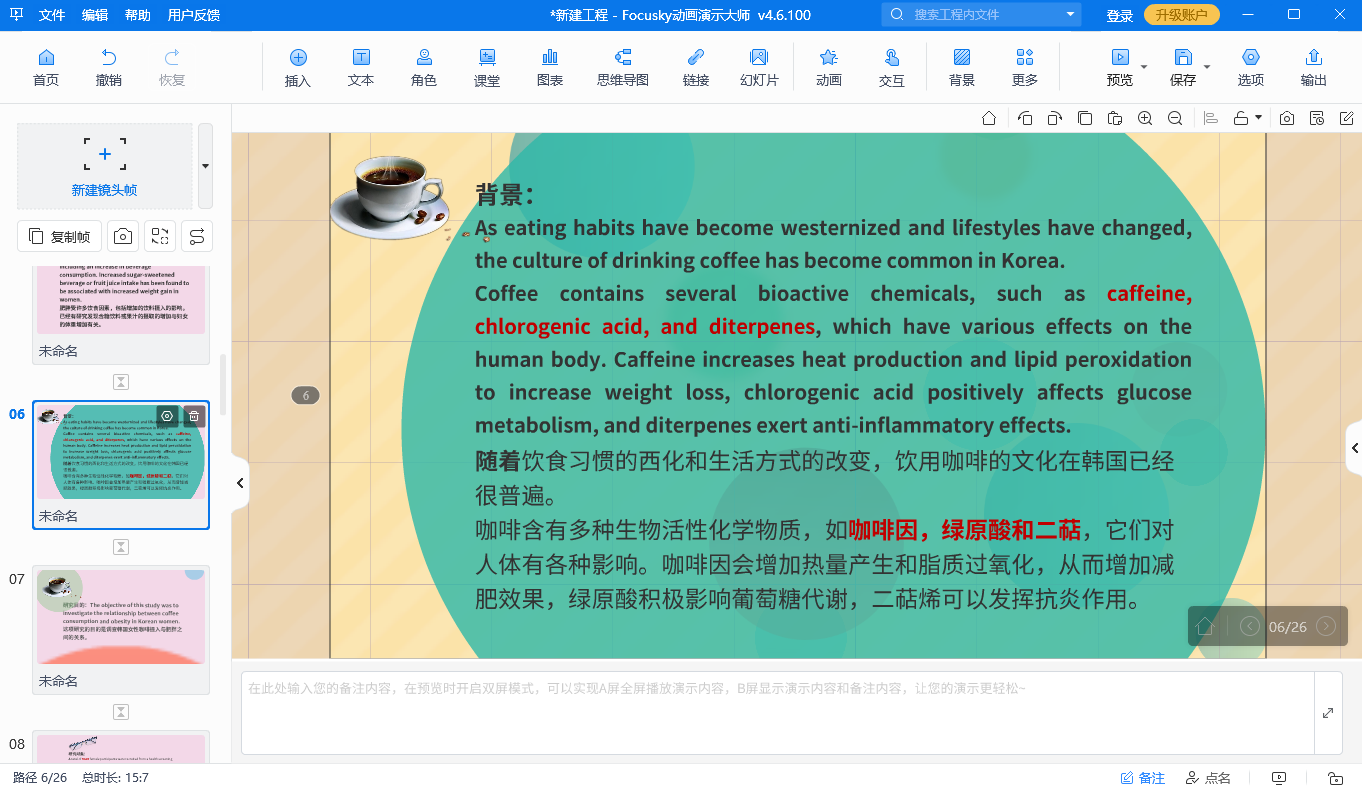Click the frame swap icon beside camera
Screen dimensions: 1362x789
pos(160,236)
